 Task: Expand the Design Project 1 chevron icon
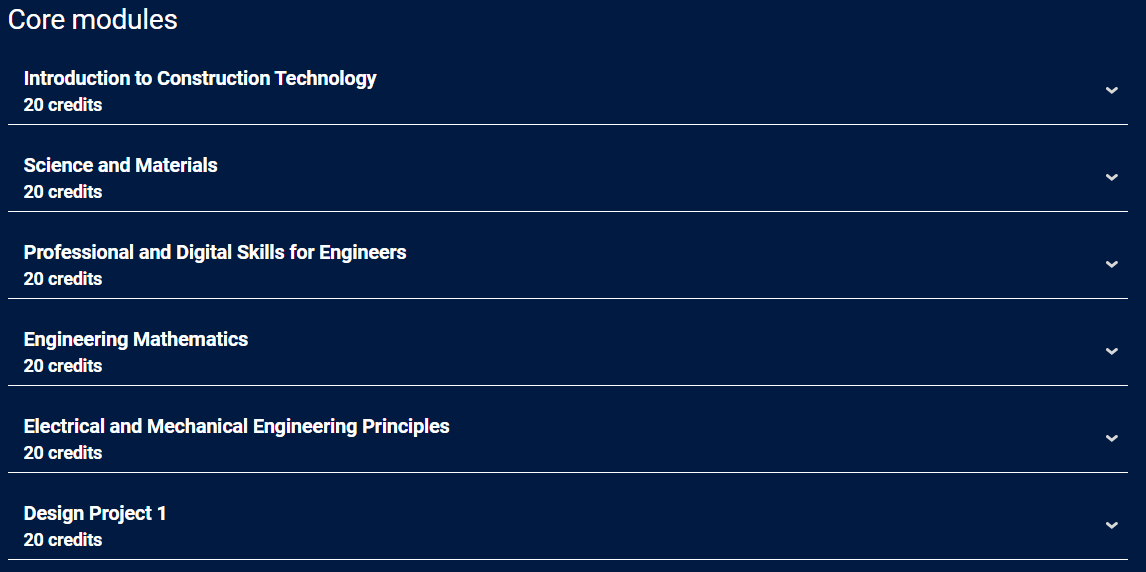click(x=1111, y=525)
